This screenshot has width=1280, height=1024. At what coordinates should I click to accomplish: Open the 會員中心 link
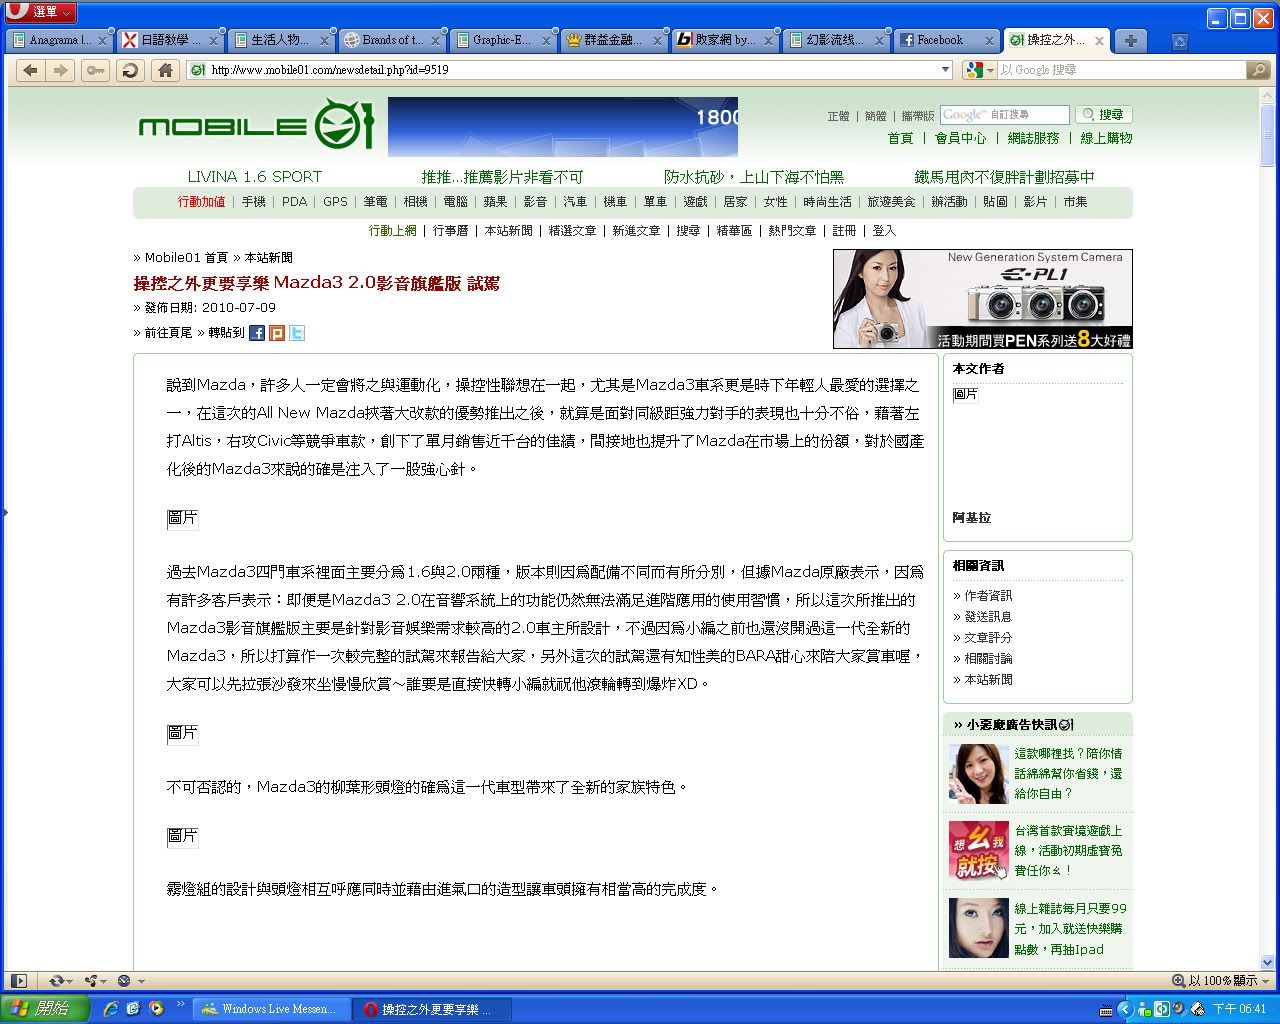[960, 139]
